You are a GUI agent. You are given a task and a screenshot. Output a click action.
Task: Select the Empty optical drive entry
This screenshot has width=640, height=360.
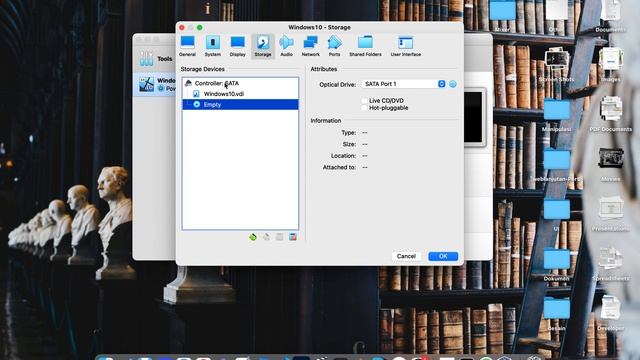coord(240,104)
